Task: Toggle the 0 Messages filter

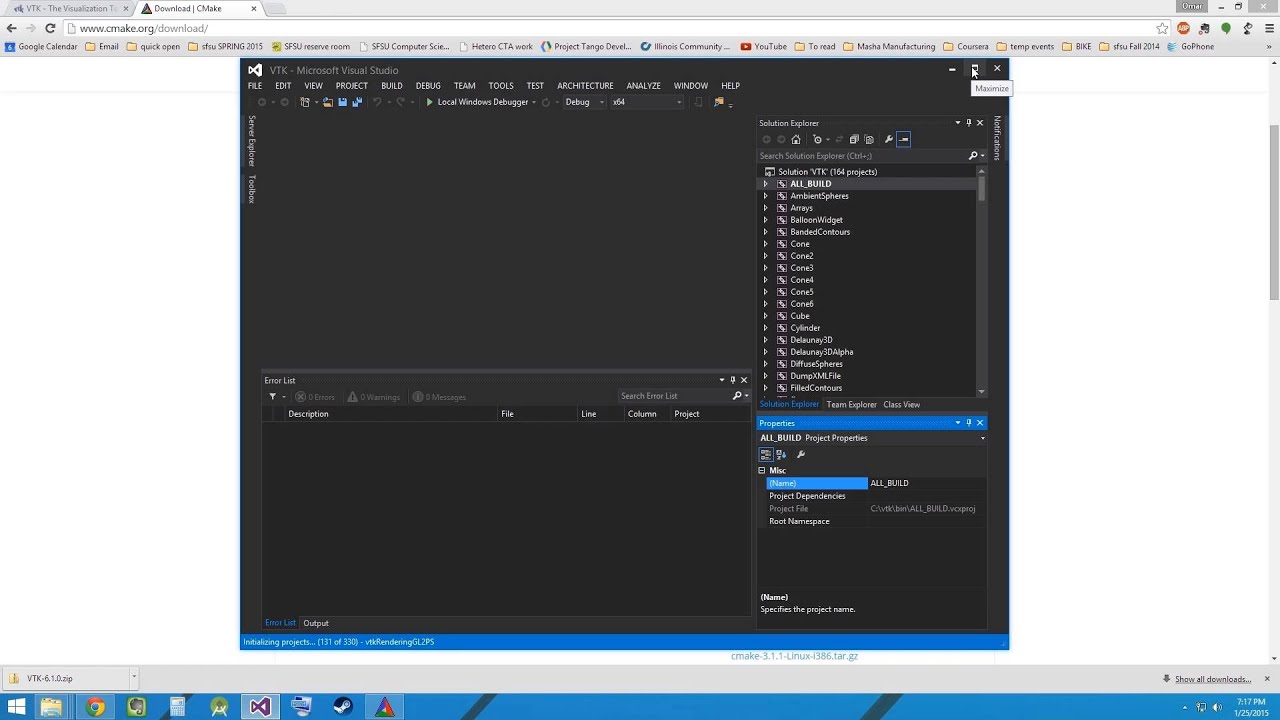Action: coord(439,397)
